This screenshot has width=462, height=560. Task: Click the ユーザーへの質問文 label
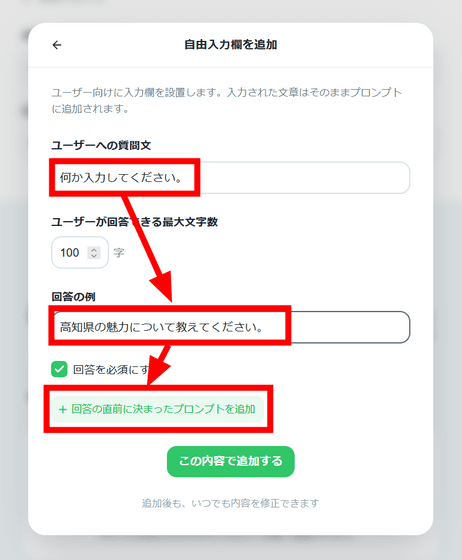[101, 145]
